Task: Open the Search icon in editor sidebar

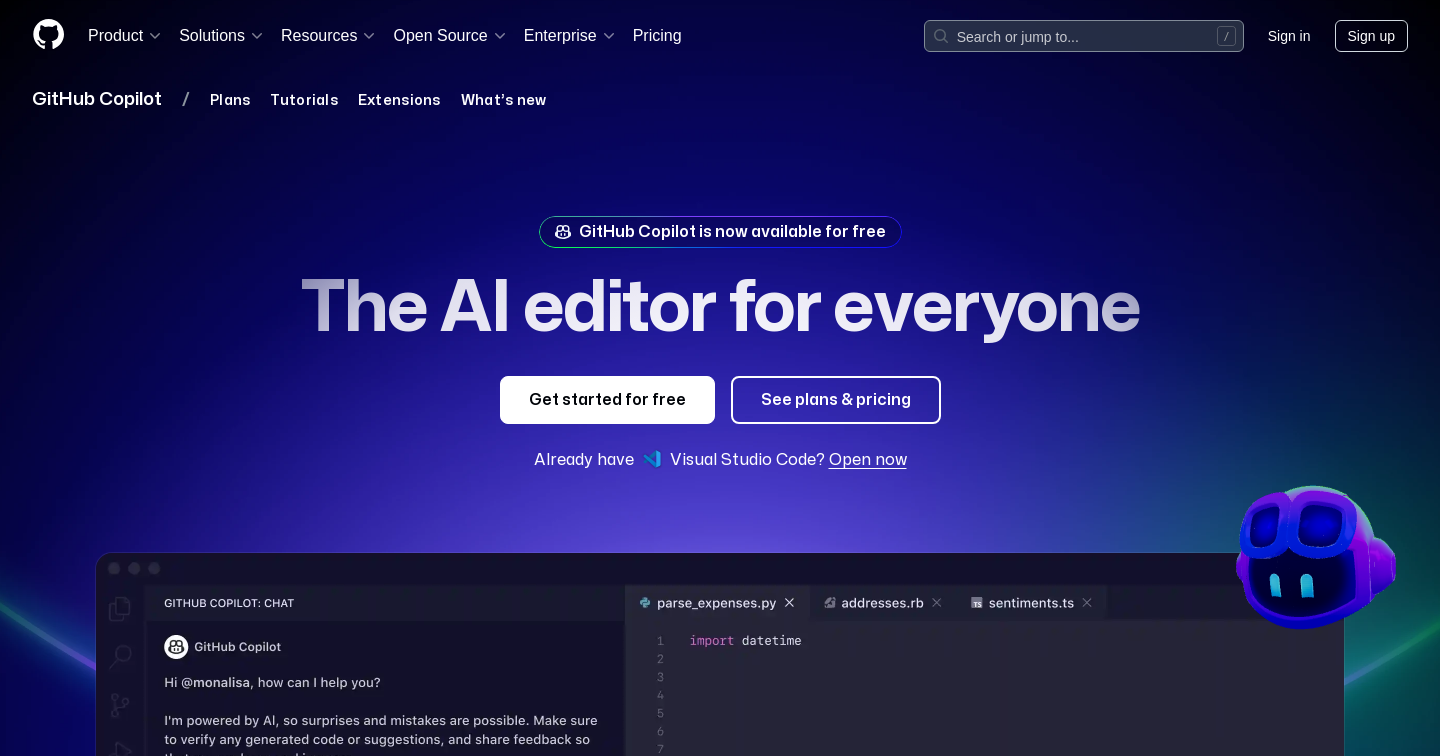Action: pos(120,656)
